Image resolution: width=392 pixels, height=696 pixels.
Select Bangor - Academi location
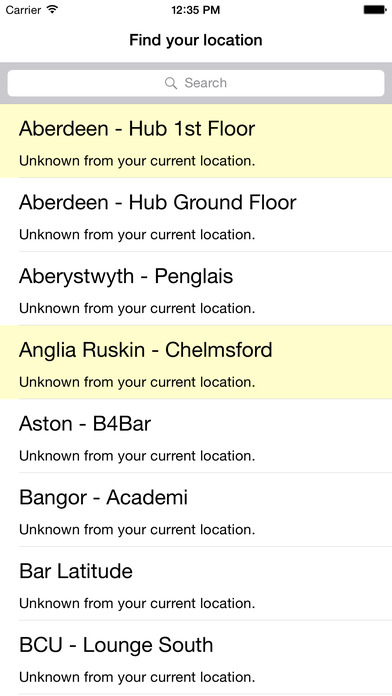pos(196,510)
